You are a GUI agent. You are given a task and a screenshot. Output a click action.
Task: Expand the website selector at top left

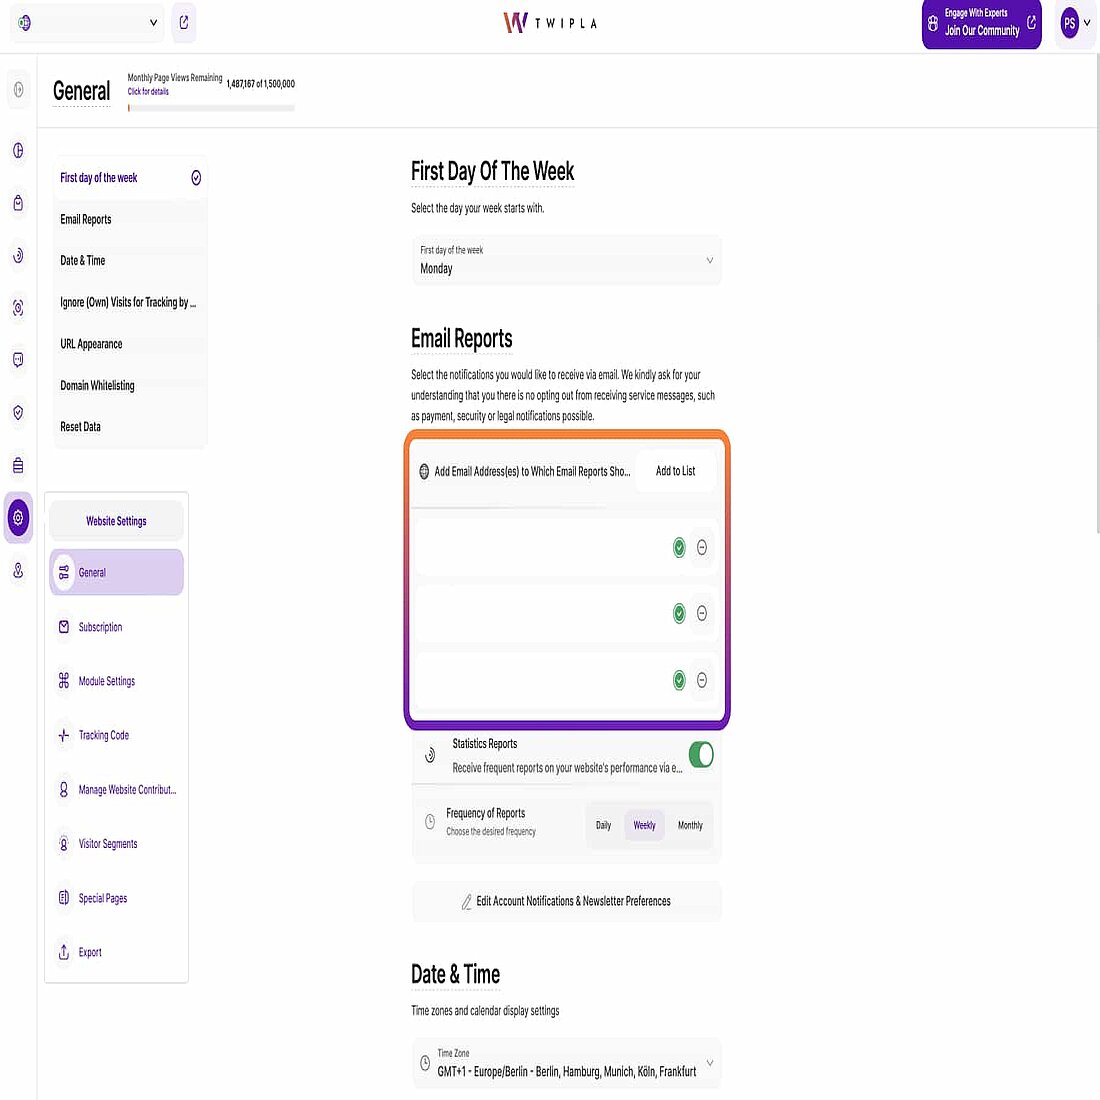click(x=86, y=22)
